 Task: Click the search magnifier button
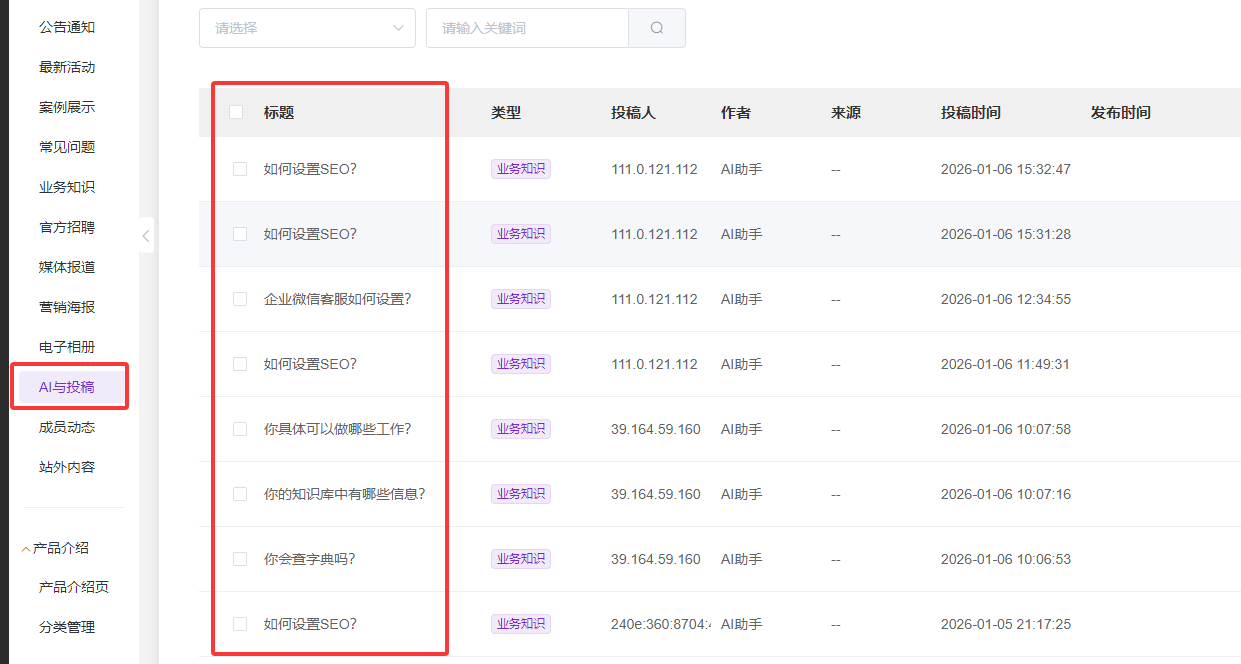point(657,28)
